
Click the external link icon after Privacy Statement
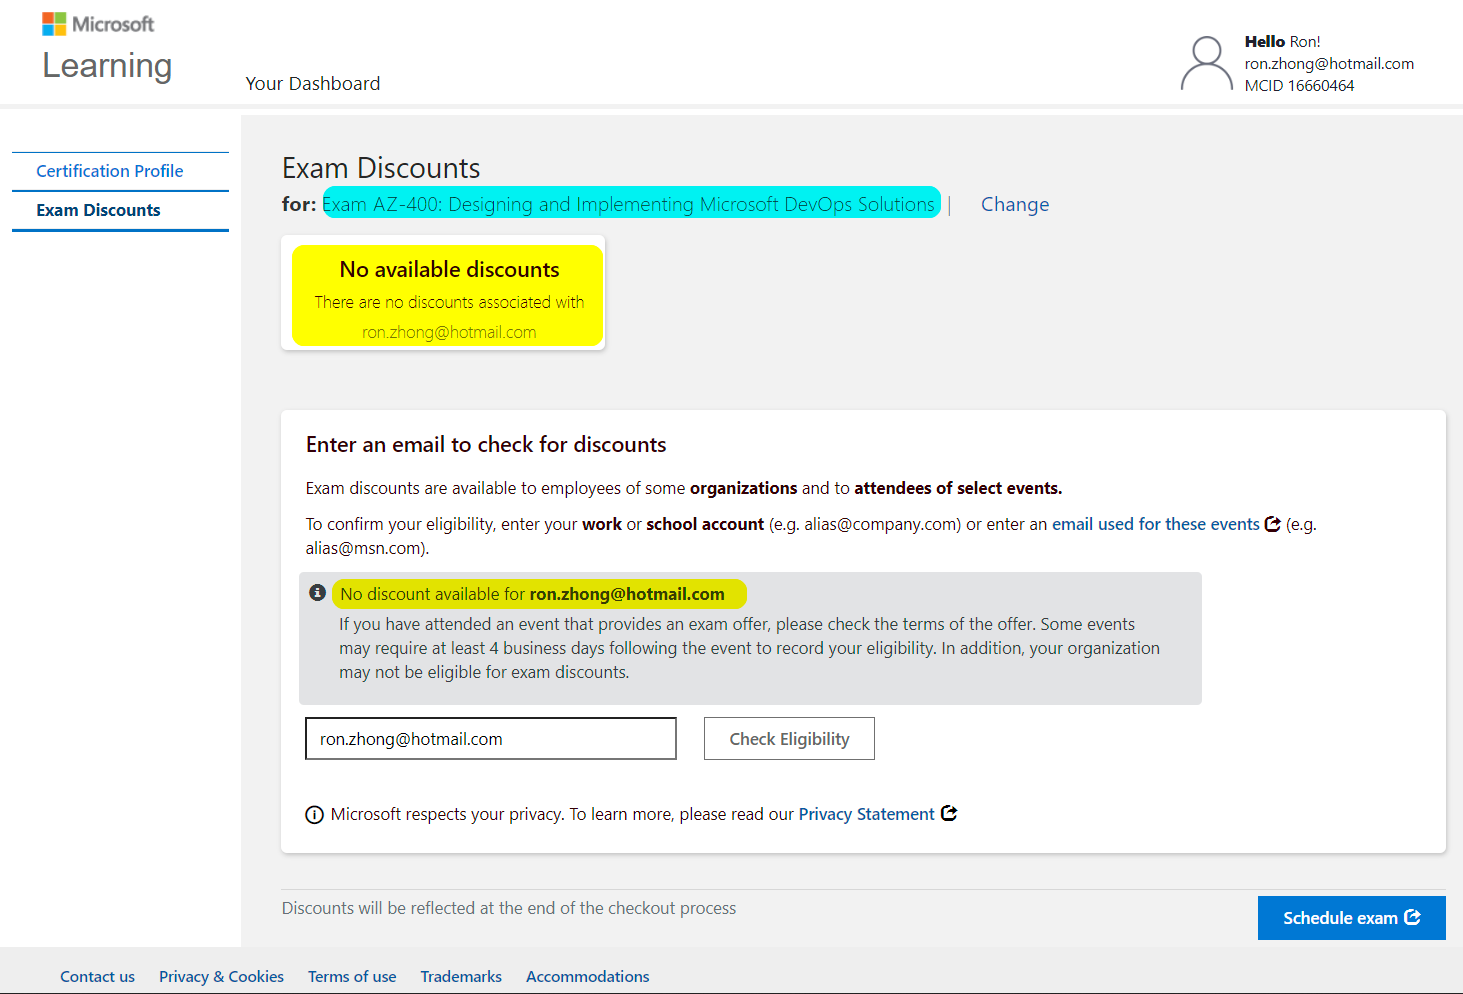(x=949, y=813)
